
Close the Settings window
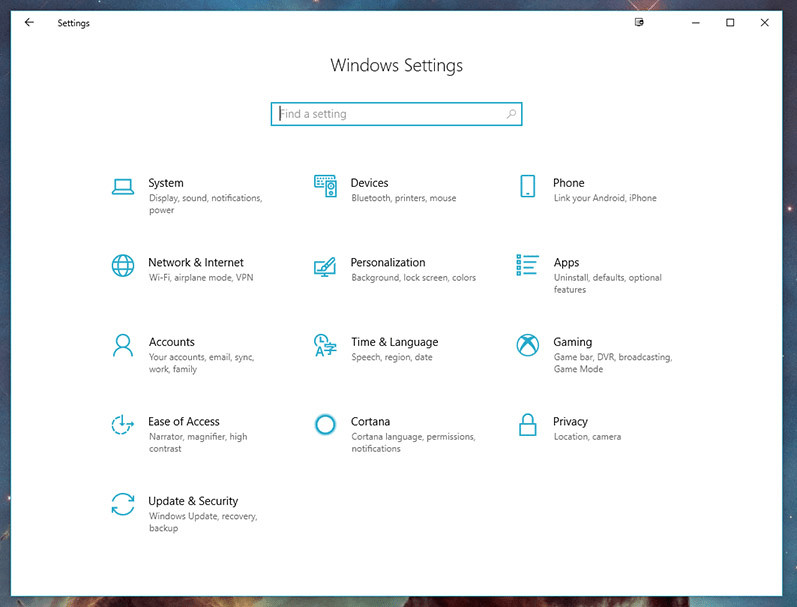pos(764,22)
